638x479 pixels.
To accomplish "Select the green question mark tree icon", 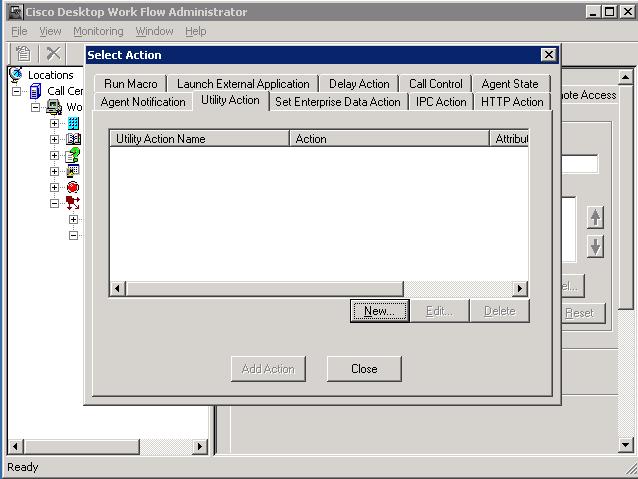I will click(x=73, y=155).
